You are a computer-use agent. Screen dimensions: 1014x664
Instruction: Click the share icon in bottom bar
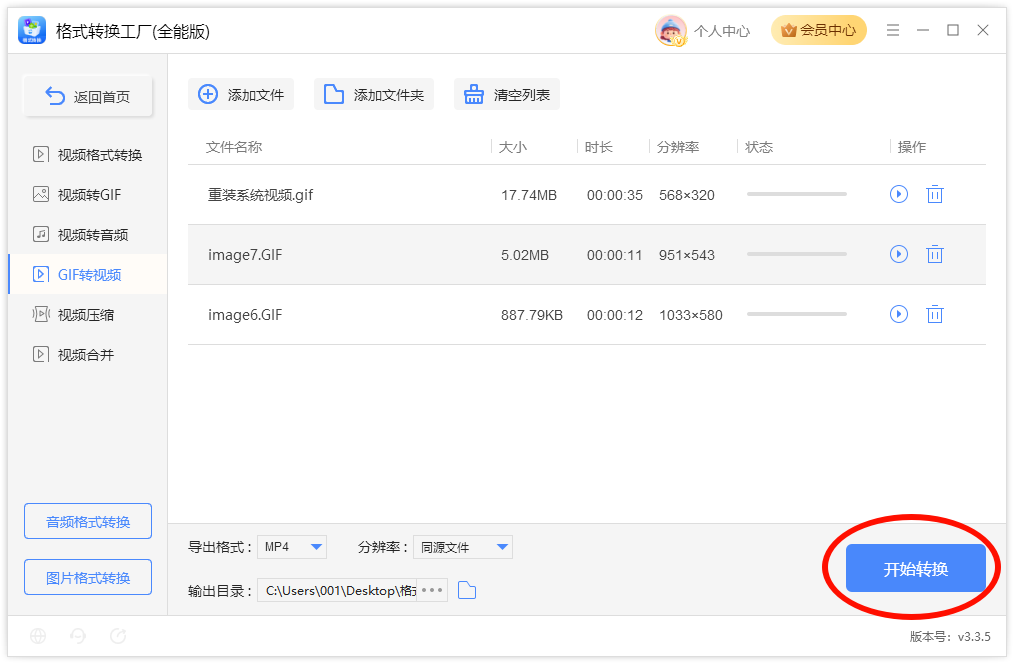point(118,636)
